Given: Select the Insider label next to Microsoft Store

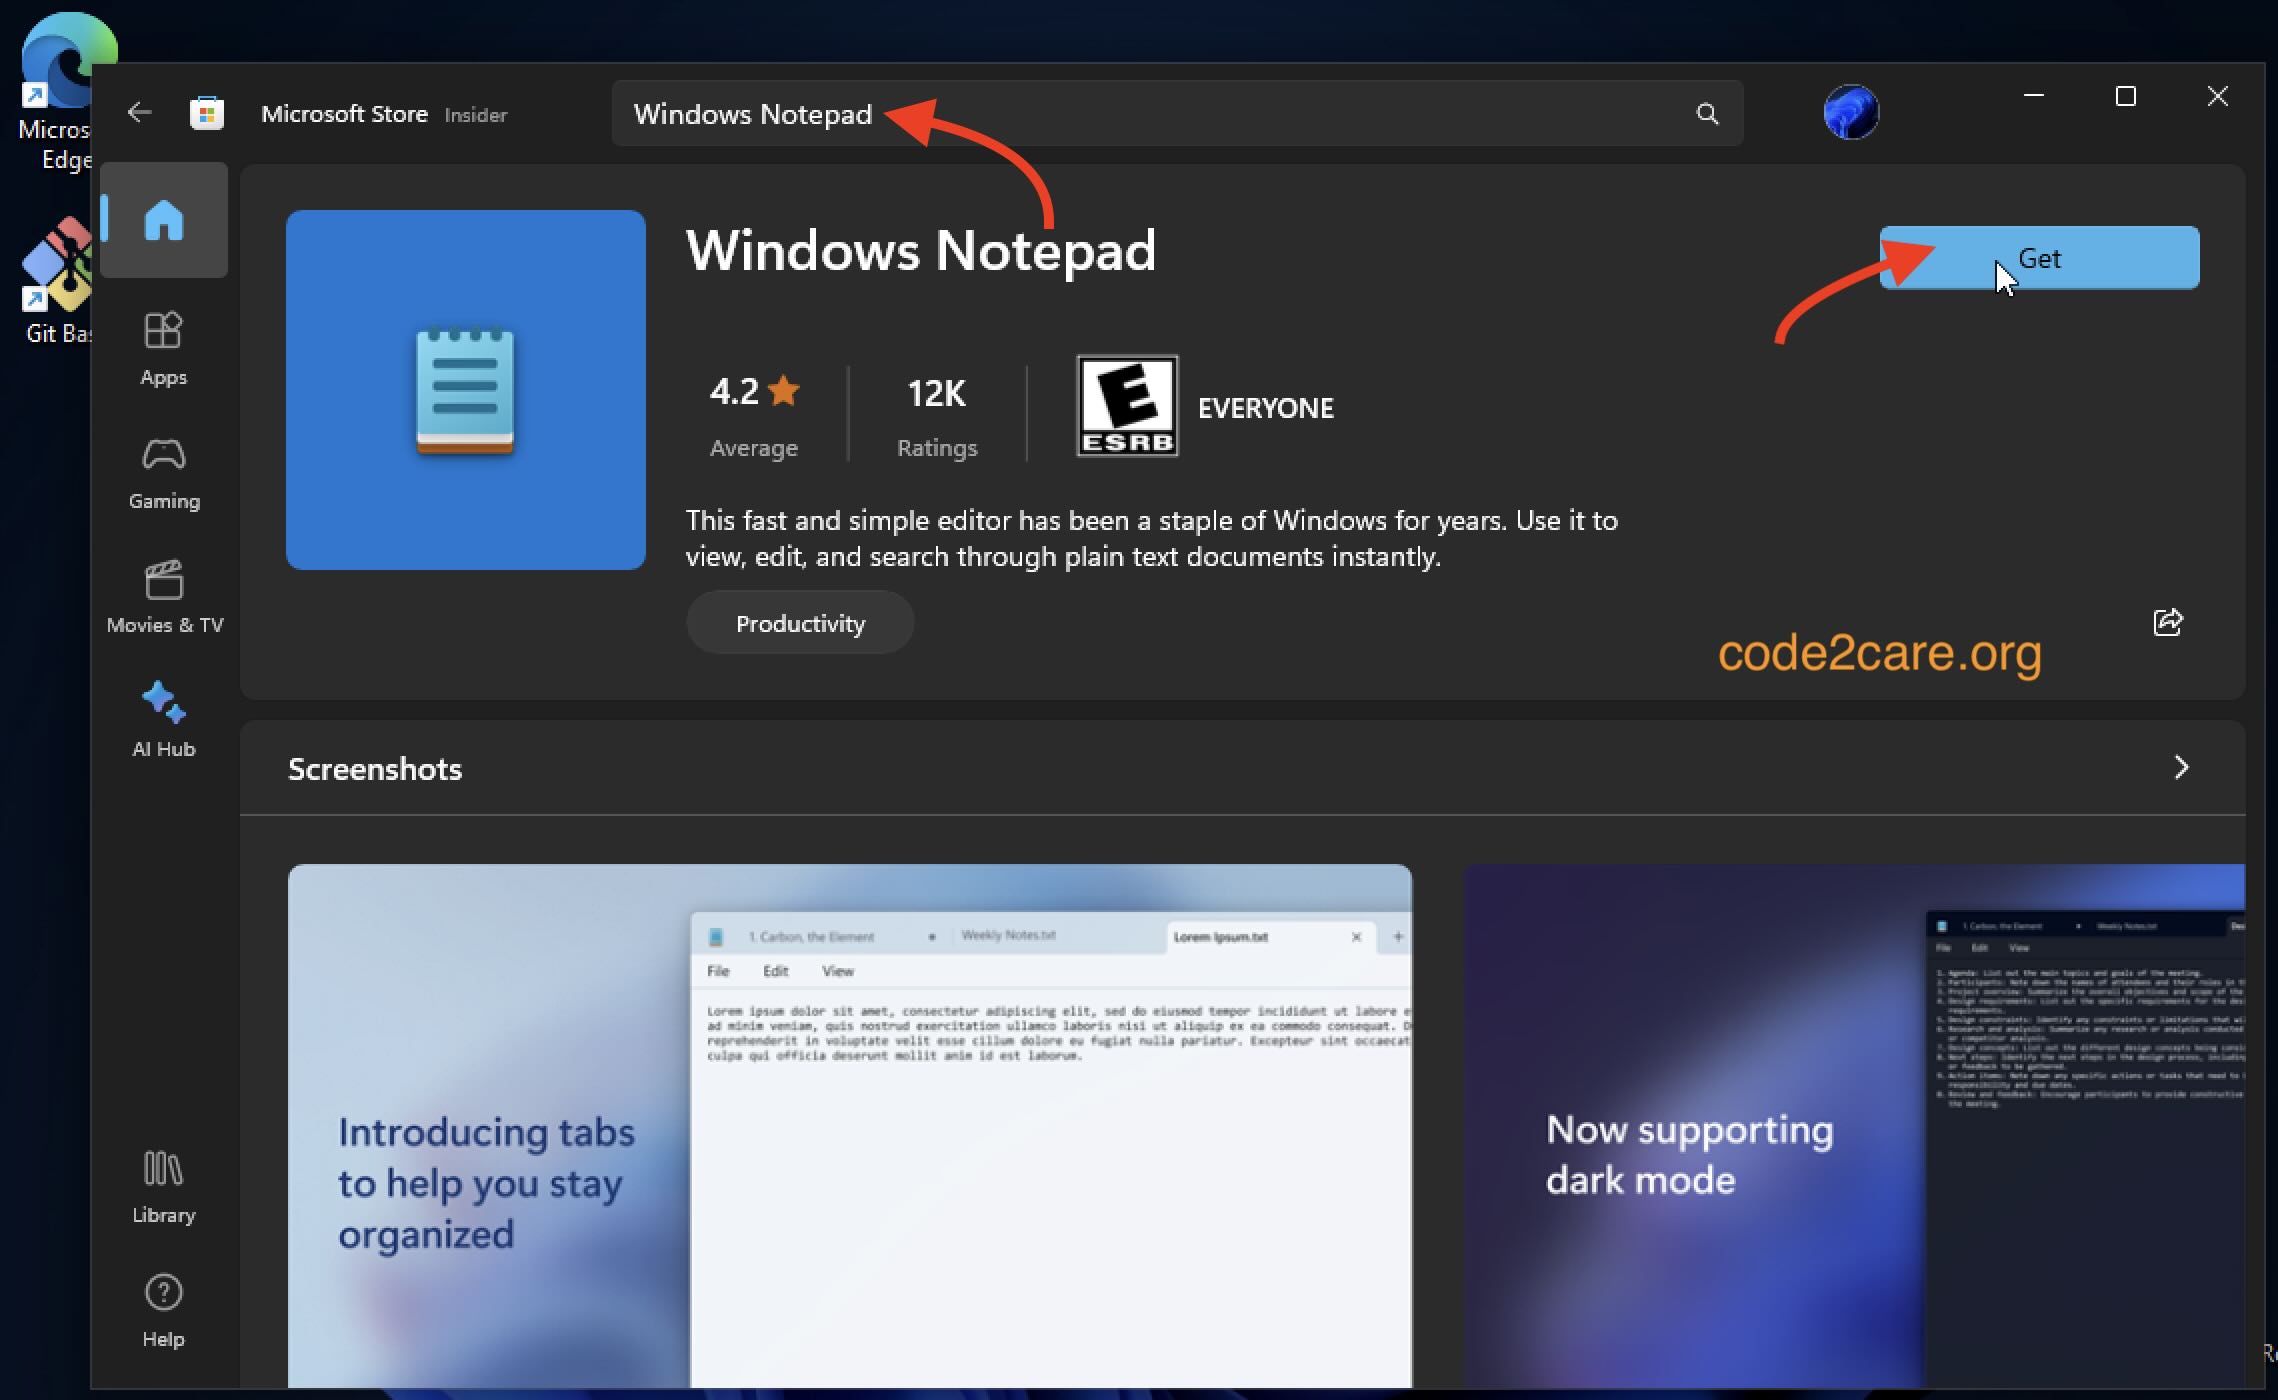Looking at the screenshot, I should pyautogui.click(x=476, y=115).
